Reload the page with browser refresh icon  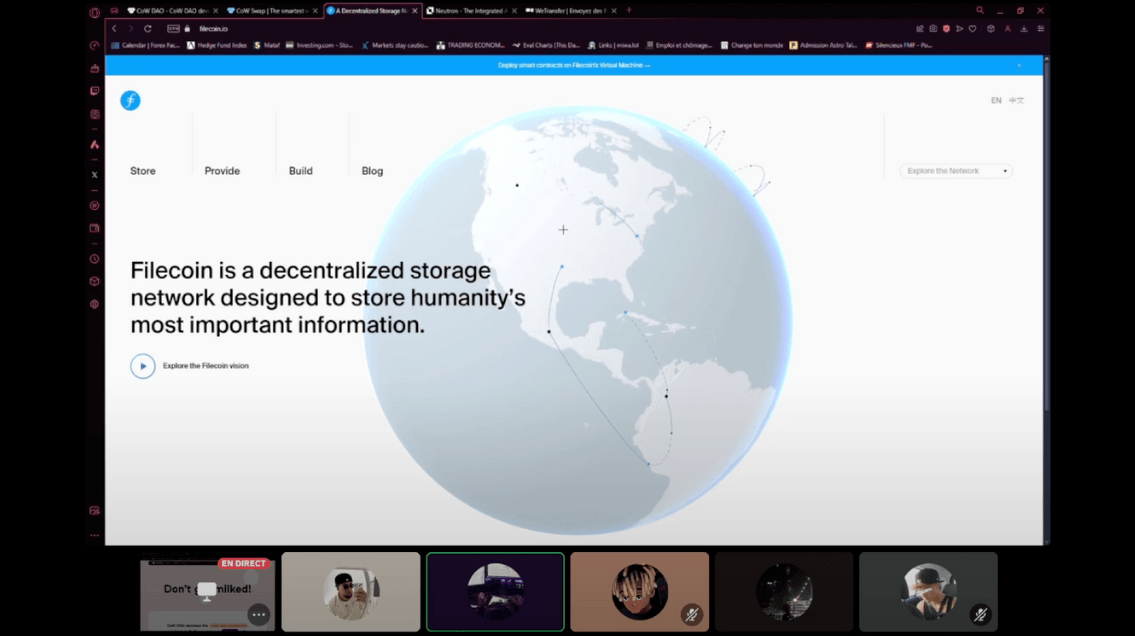click(148, 29)
